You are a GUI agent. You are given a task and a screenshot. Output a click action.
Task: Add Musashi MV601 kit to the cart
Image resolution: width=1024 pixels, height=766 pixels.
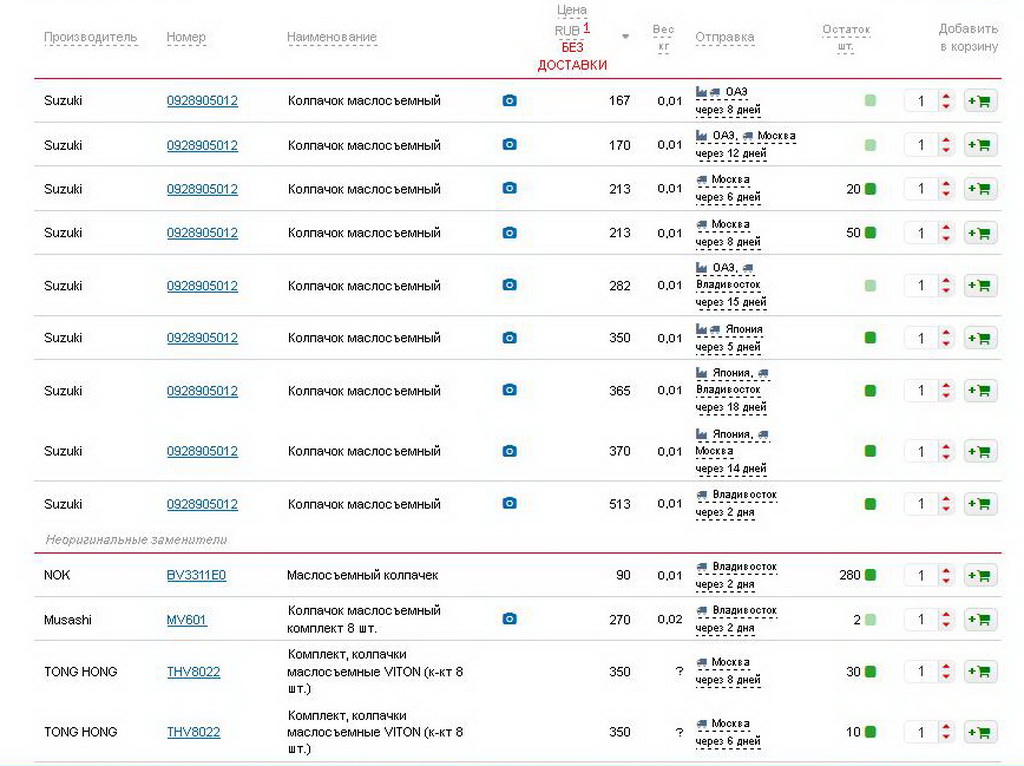pos(980,620)
